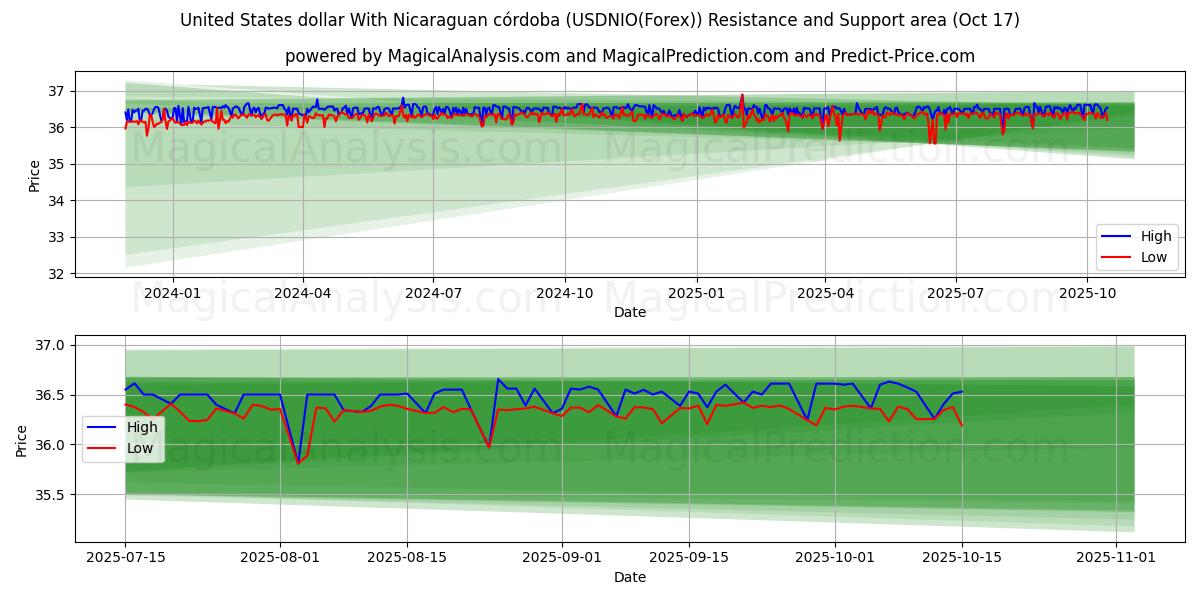
Task: Select the 2025-11-01 date tick label
Action: point(1116,558)
